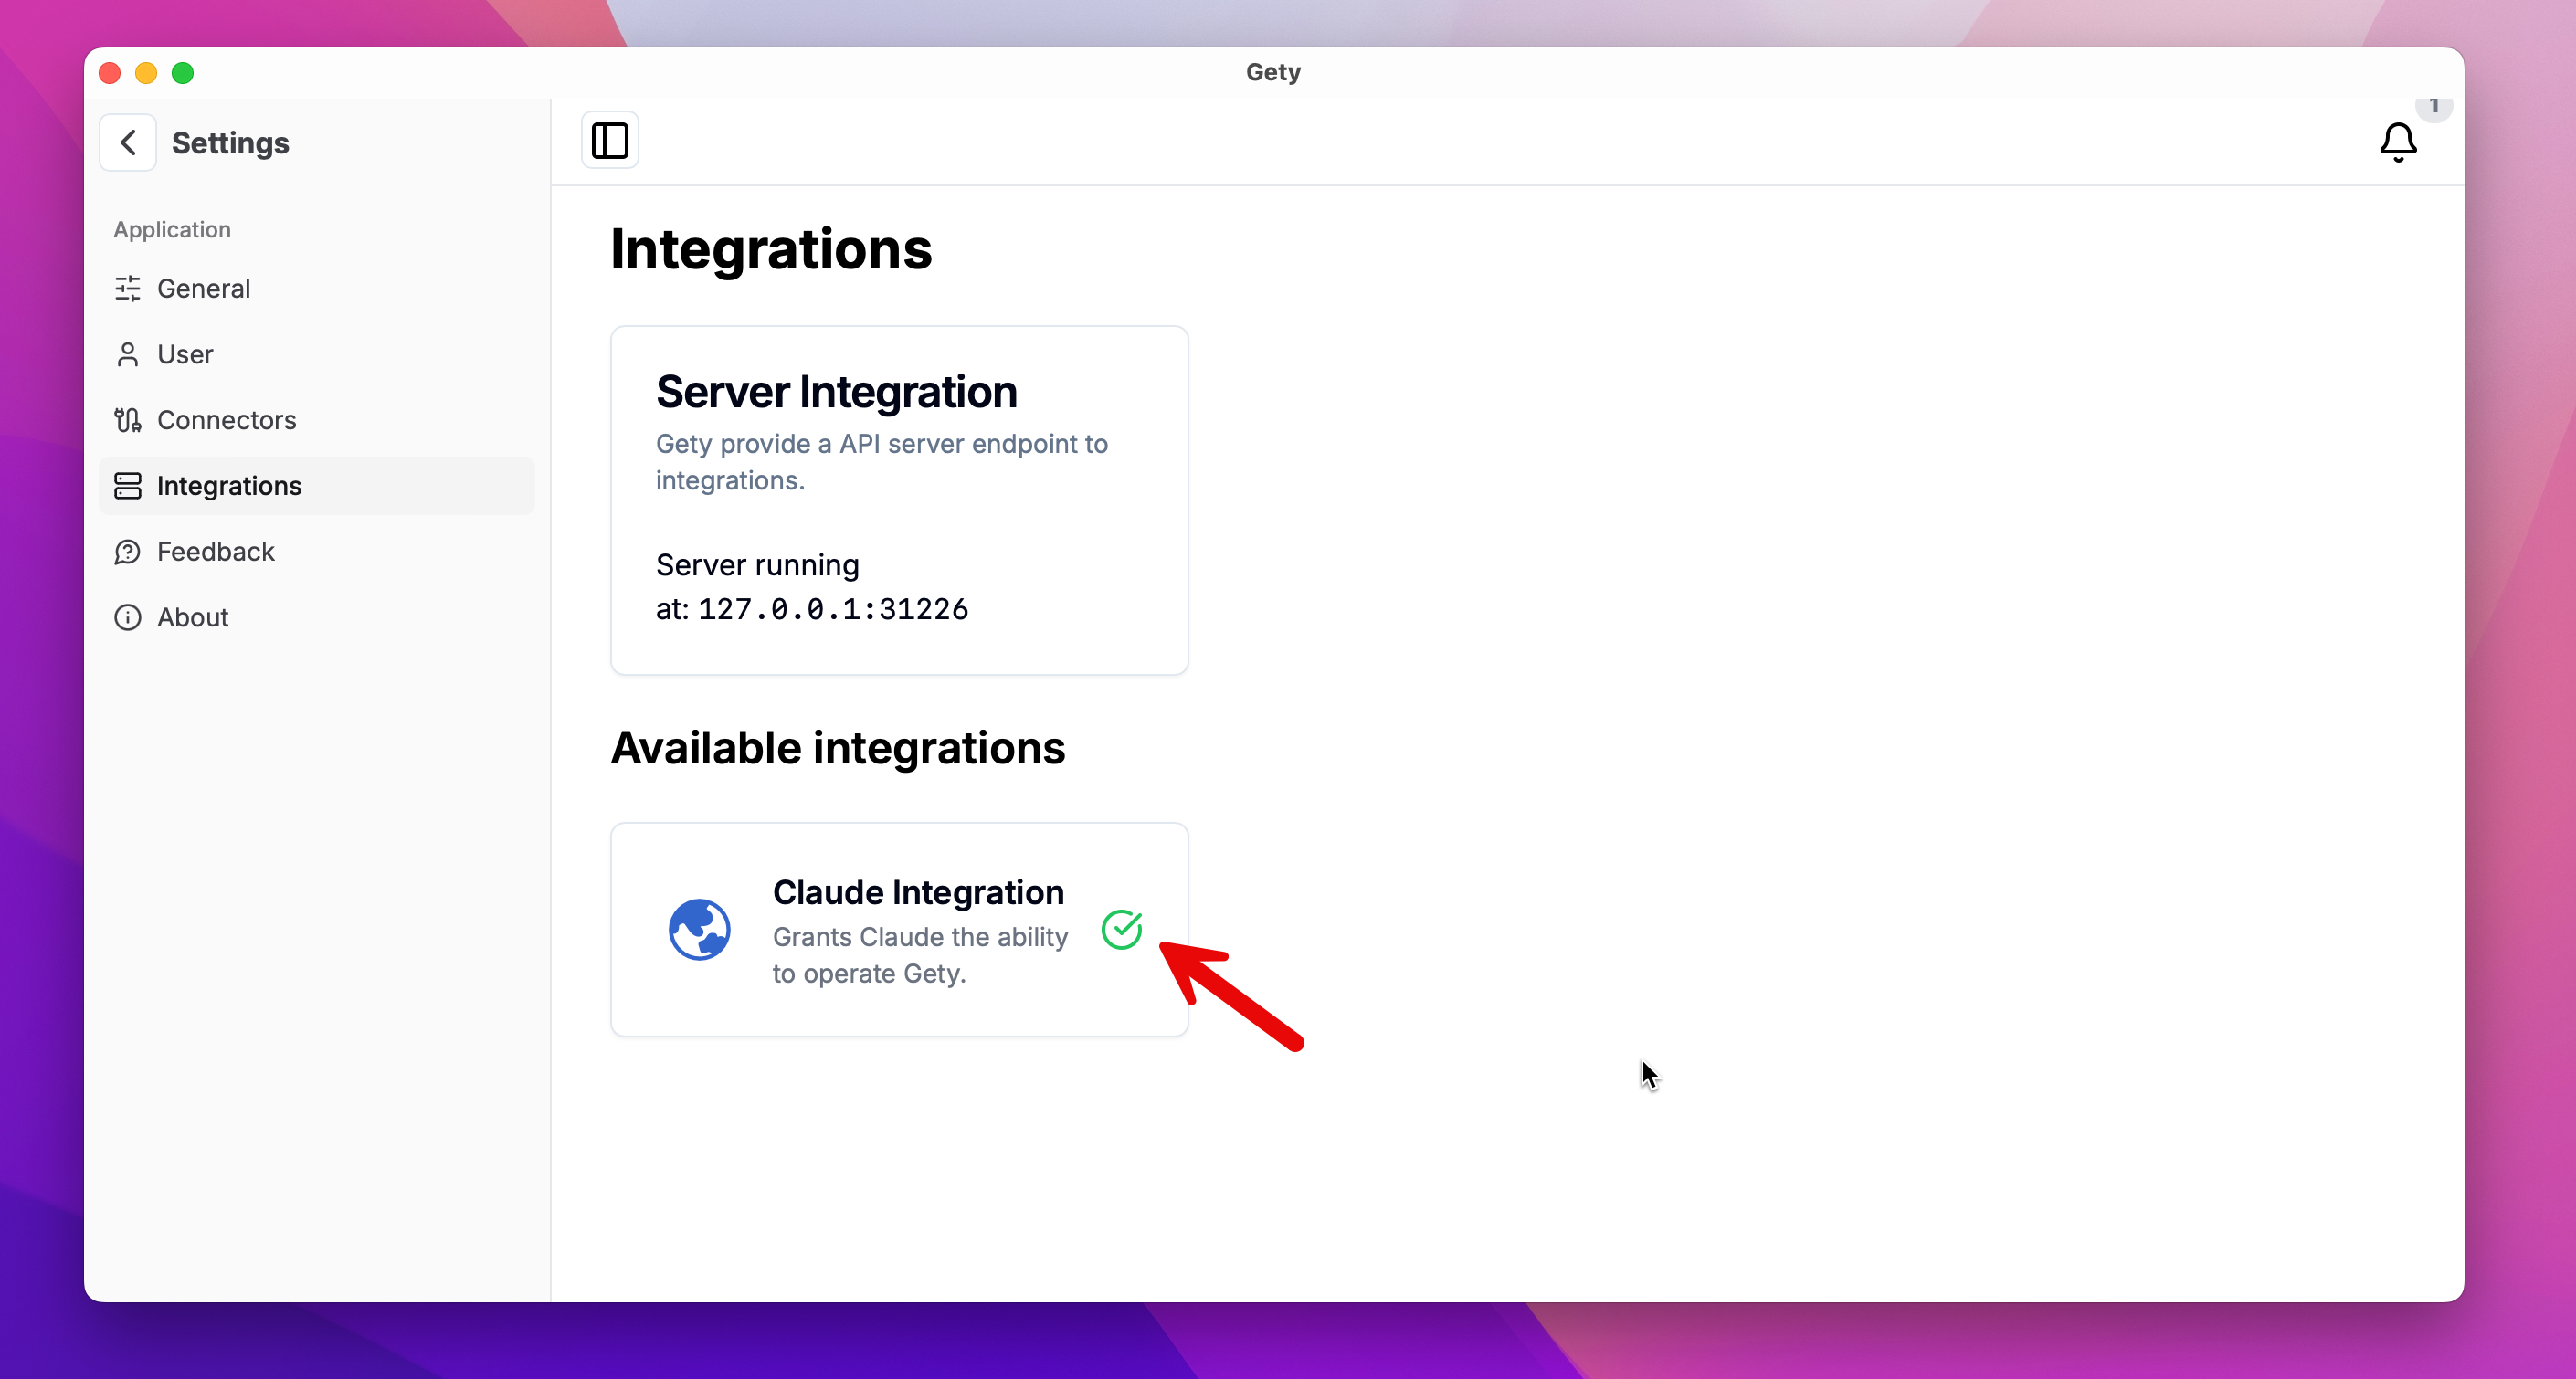Click the Claude Integration checkmark icon

tap(1123, 928)
